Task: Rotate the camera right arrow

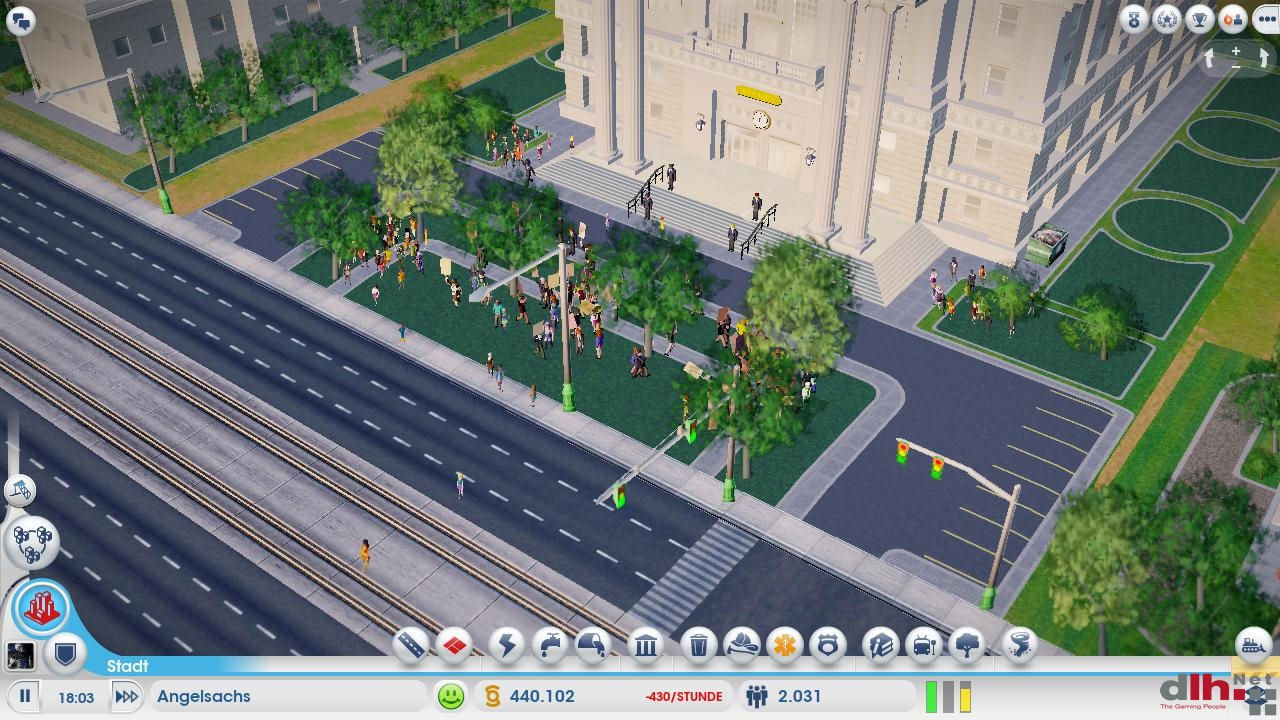Action: click(x=1263, y=59)
